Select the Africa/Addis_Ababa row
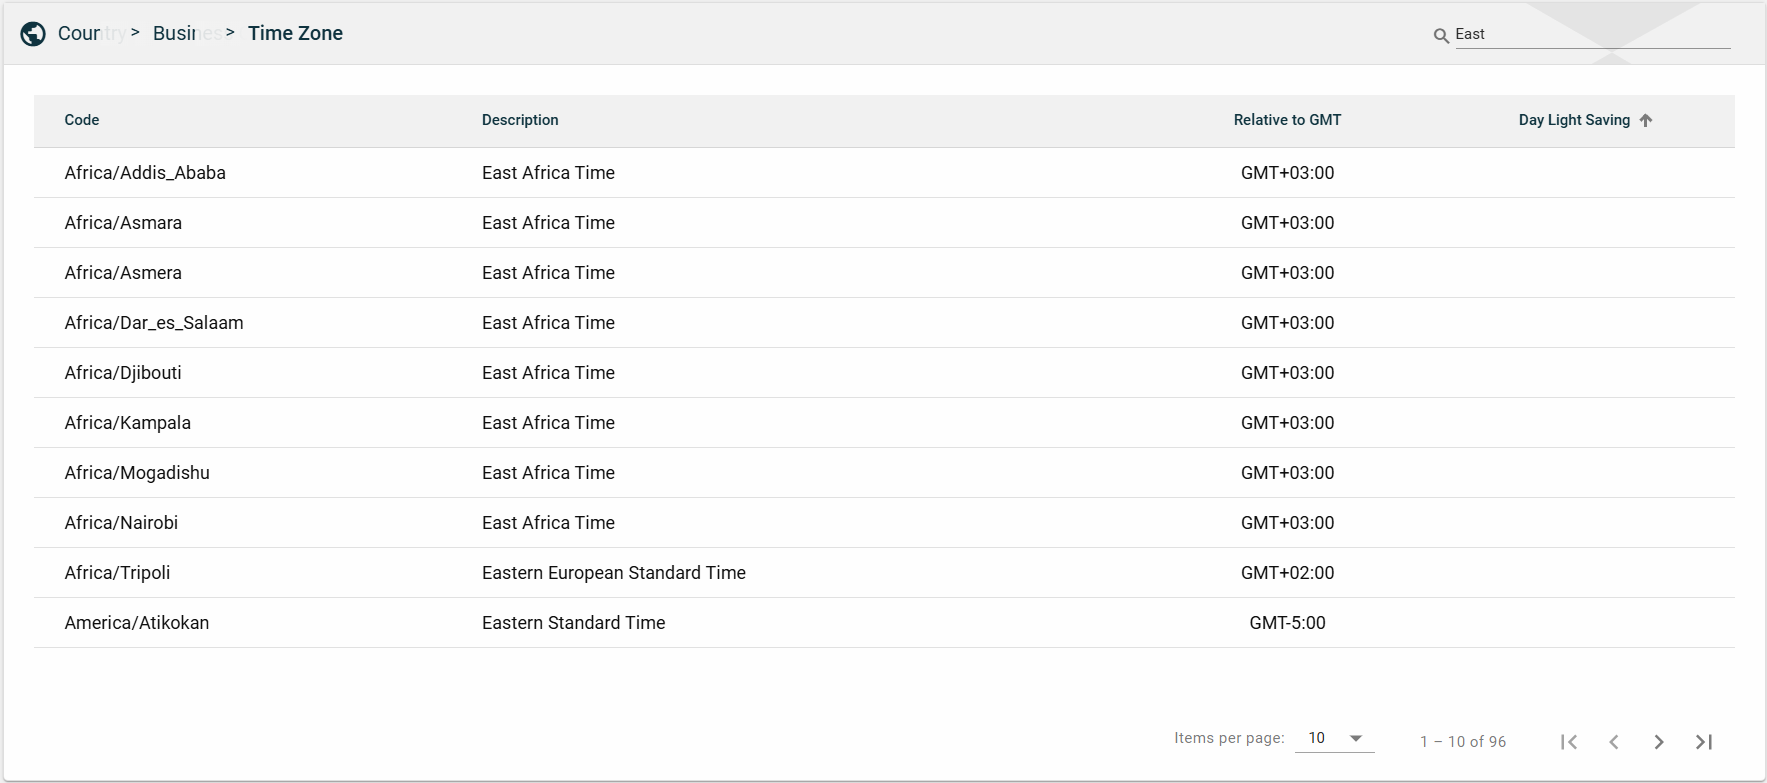The width and height of the screenshot is (1767, 783). click(145, 173)
